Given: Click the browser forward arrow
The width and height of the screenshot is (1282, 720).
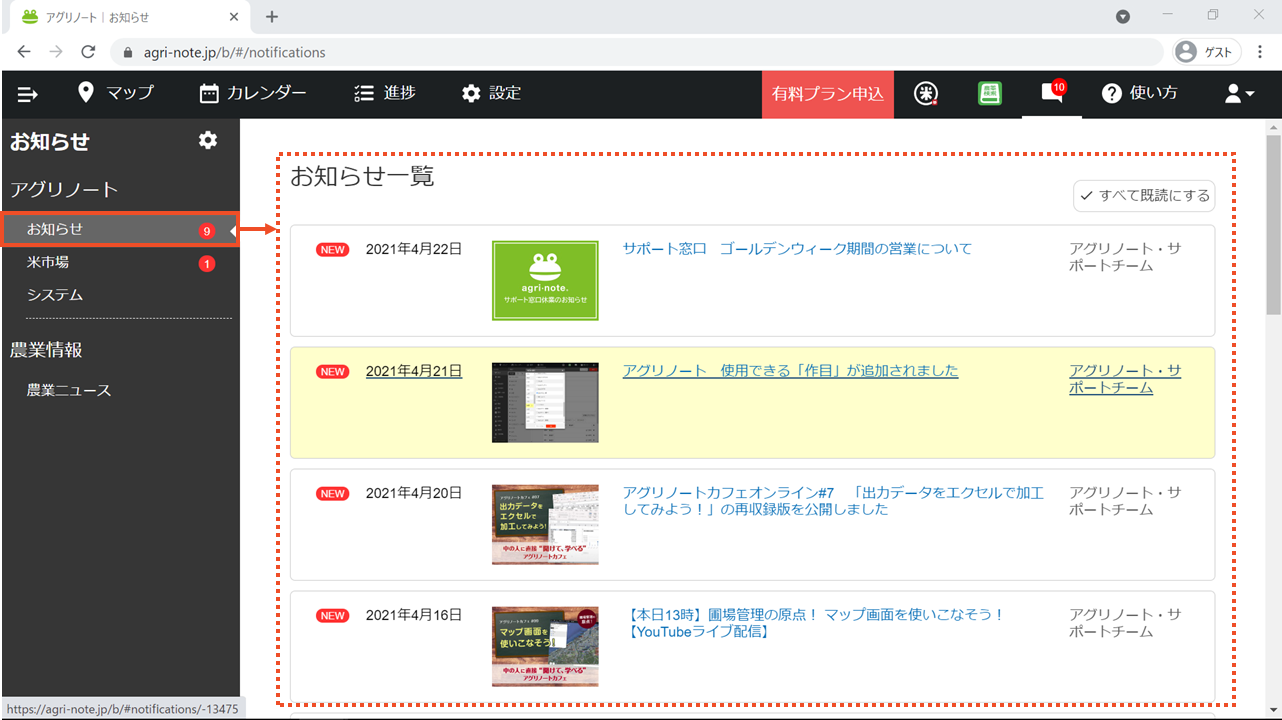Looking at the screenshot, I should pyautogui.click(x=56, y=52).
